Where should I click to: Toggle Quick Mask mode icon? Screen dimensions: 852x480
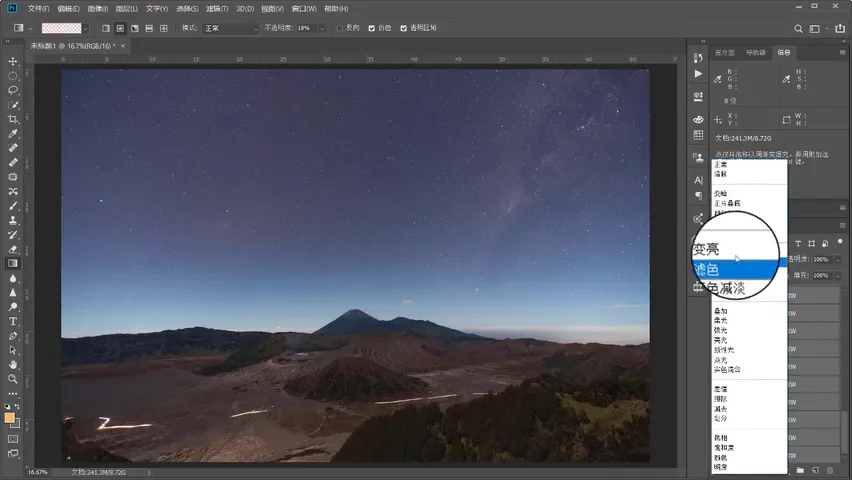13,439
